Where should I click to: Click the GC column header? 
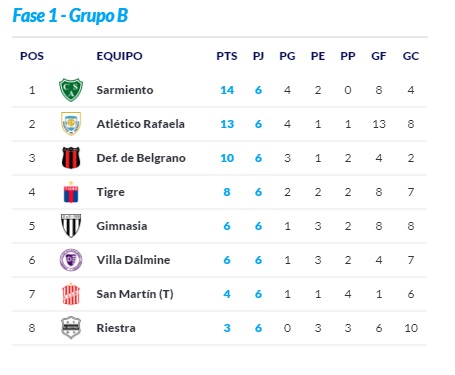tap(411, 56)
